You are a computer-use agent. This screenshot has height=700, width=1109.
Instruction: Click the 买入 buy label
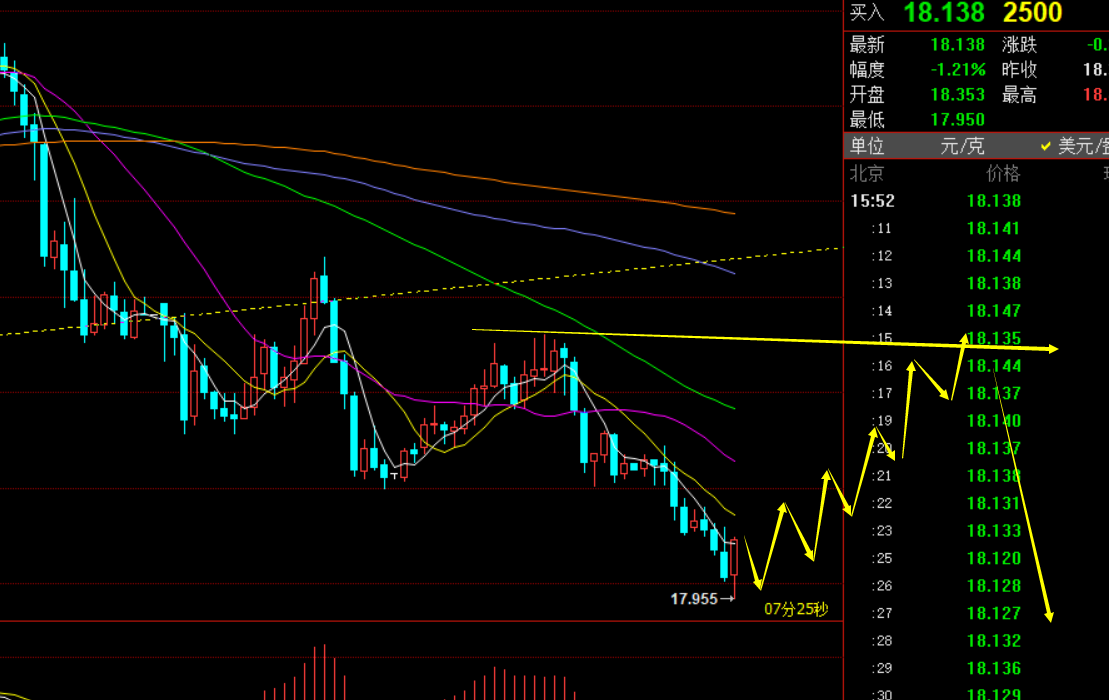(x=867, y=13)
